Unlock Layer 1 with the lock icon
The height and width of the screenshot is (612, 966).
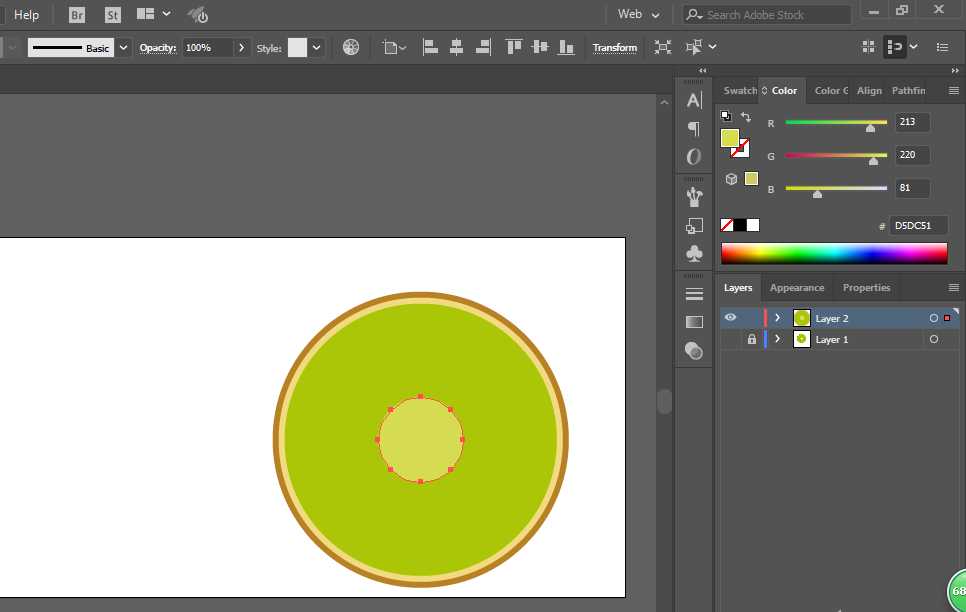pyautogui.click(x=751, y=340)
